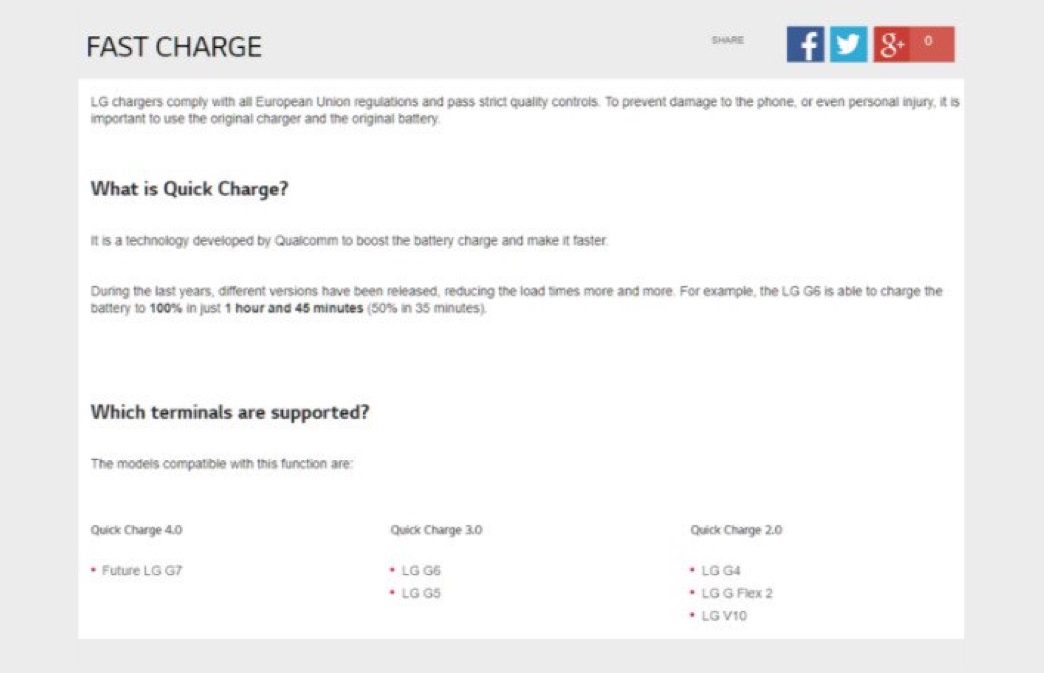Select the LG V10 list item

pyautogui.click(x=724, y=616)
